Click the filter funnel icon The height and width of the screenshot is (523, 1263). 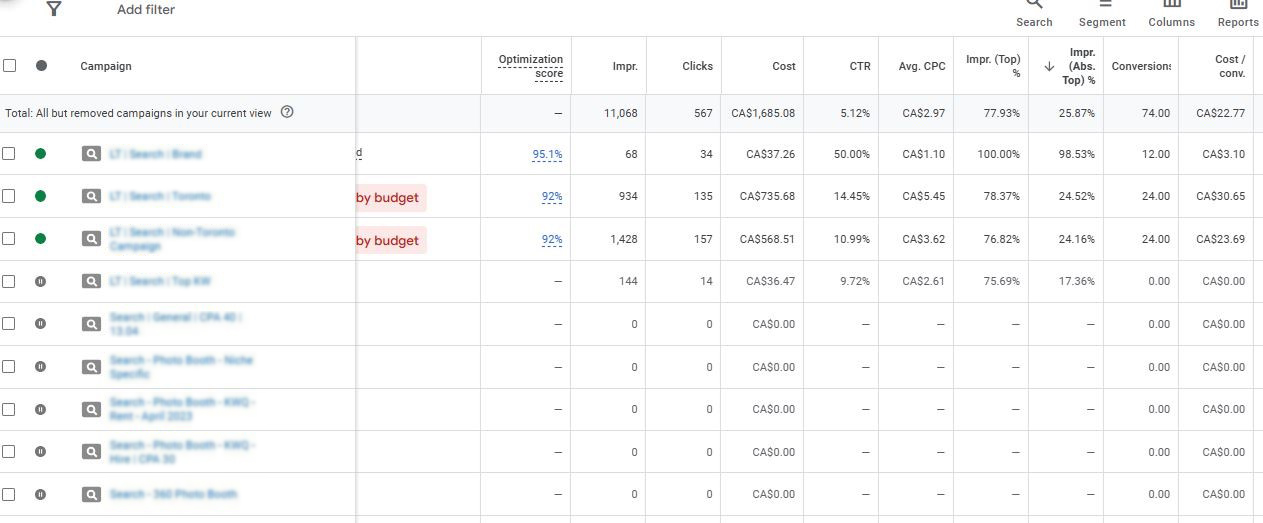54,9
